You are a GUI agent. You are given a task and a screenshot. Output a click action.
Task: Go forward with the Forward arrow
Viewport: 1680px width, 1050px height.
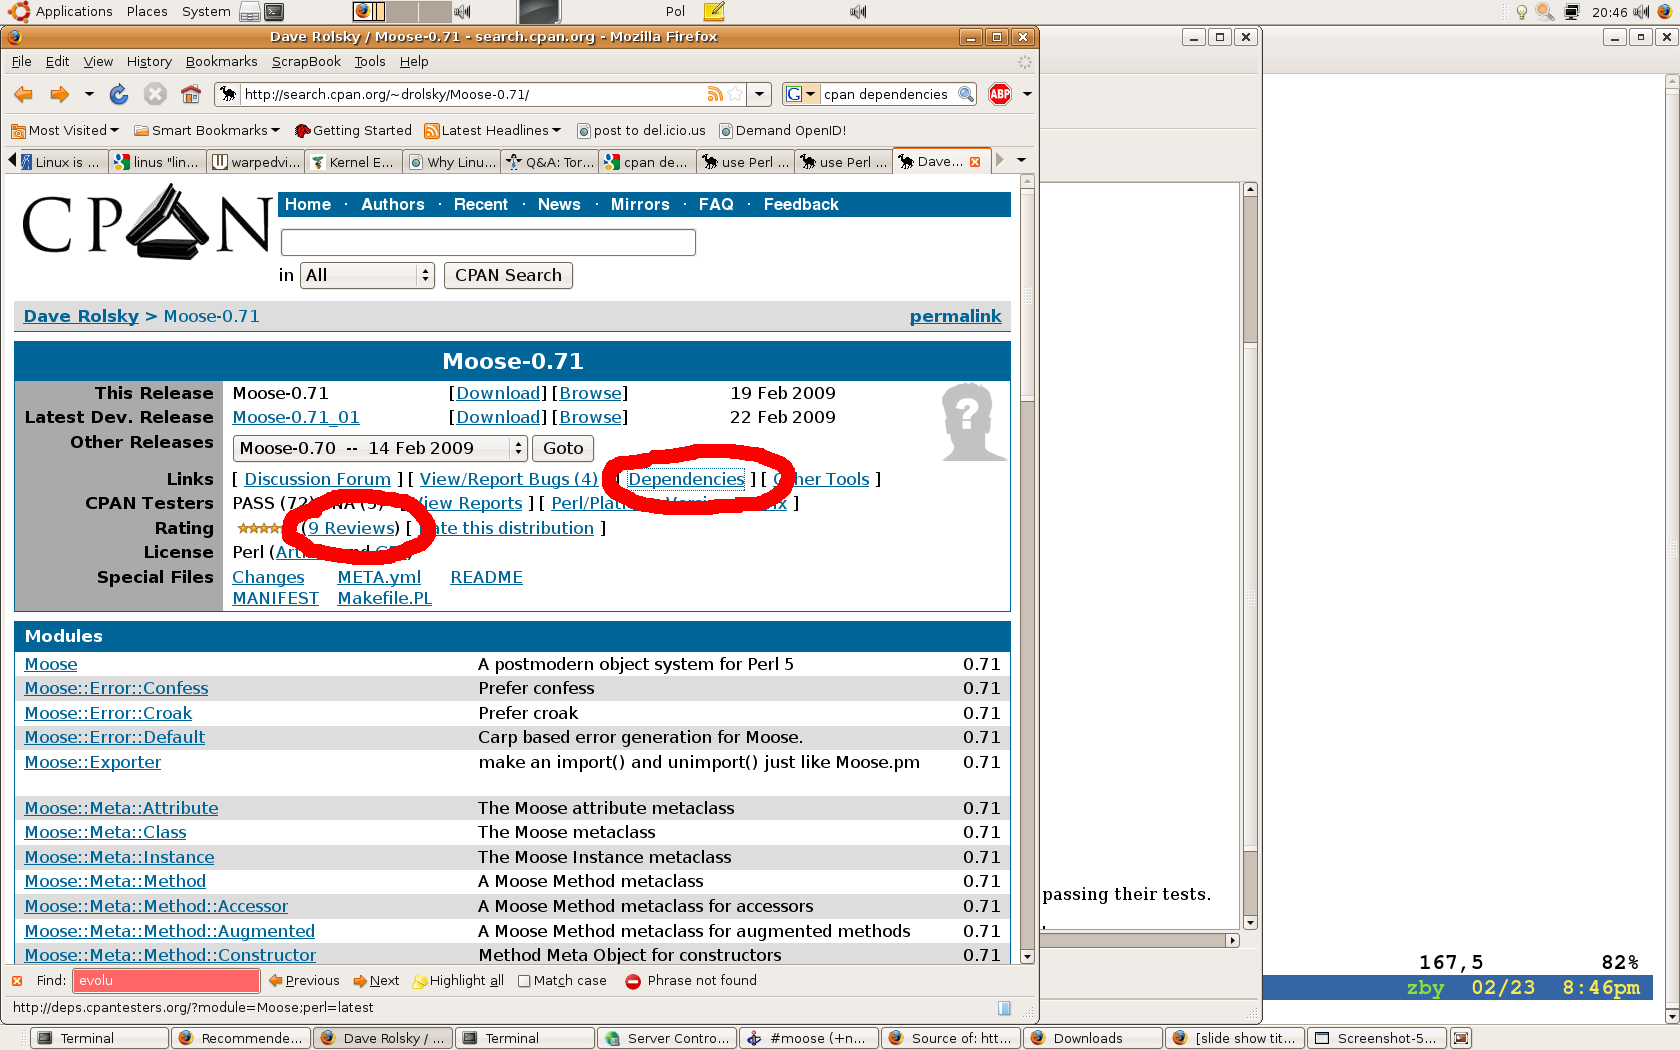coord(59,94)
